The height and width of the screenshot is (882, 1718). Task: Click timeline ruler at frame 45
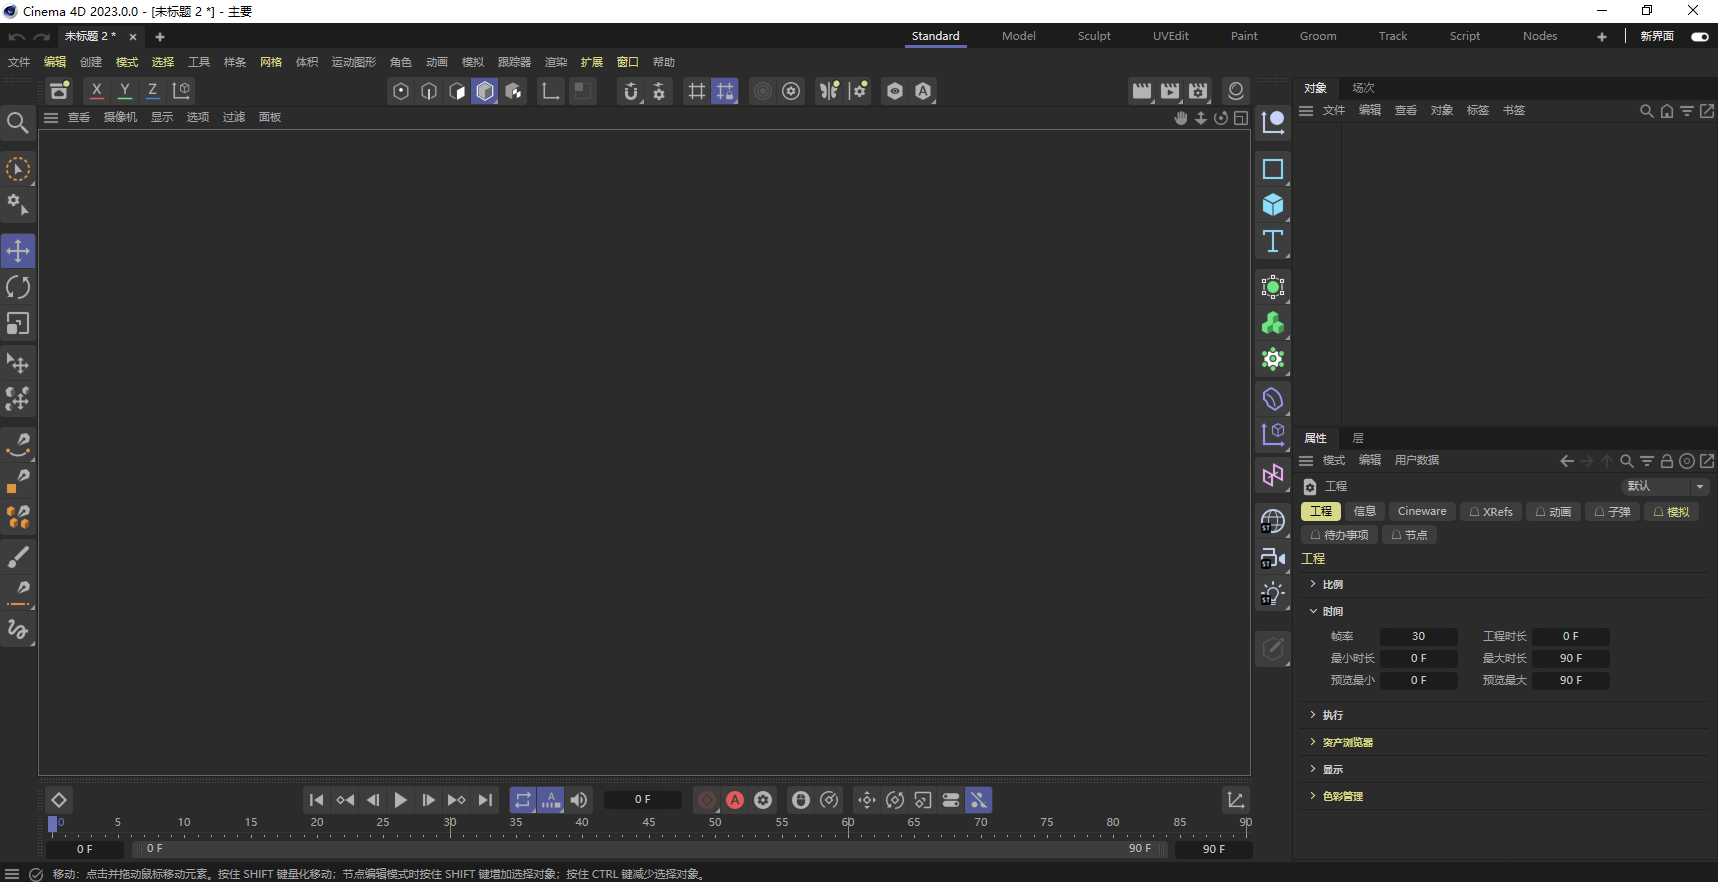click(x=649, y=823)
